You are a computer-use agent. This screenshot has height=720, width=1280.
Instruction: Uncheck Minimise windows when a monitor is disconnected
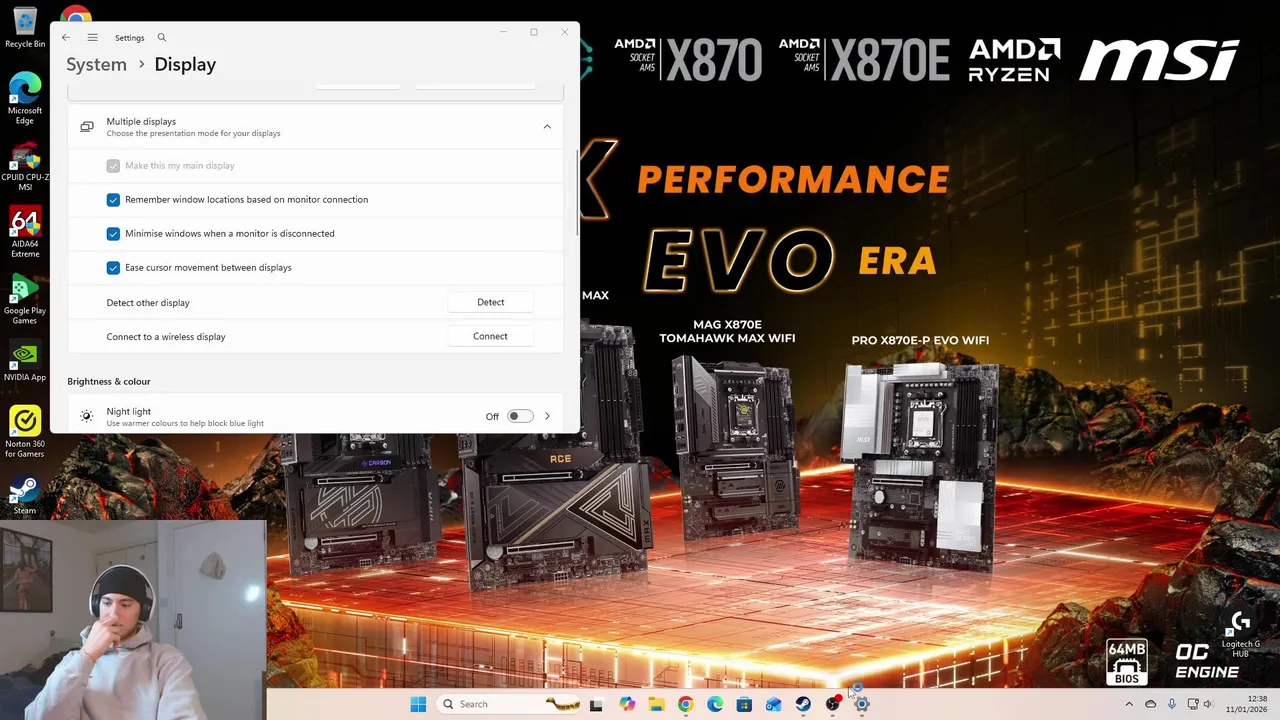point(113,234)
